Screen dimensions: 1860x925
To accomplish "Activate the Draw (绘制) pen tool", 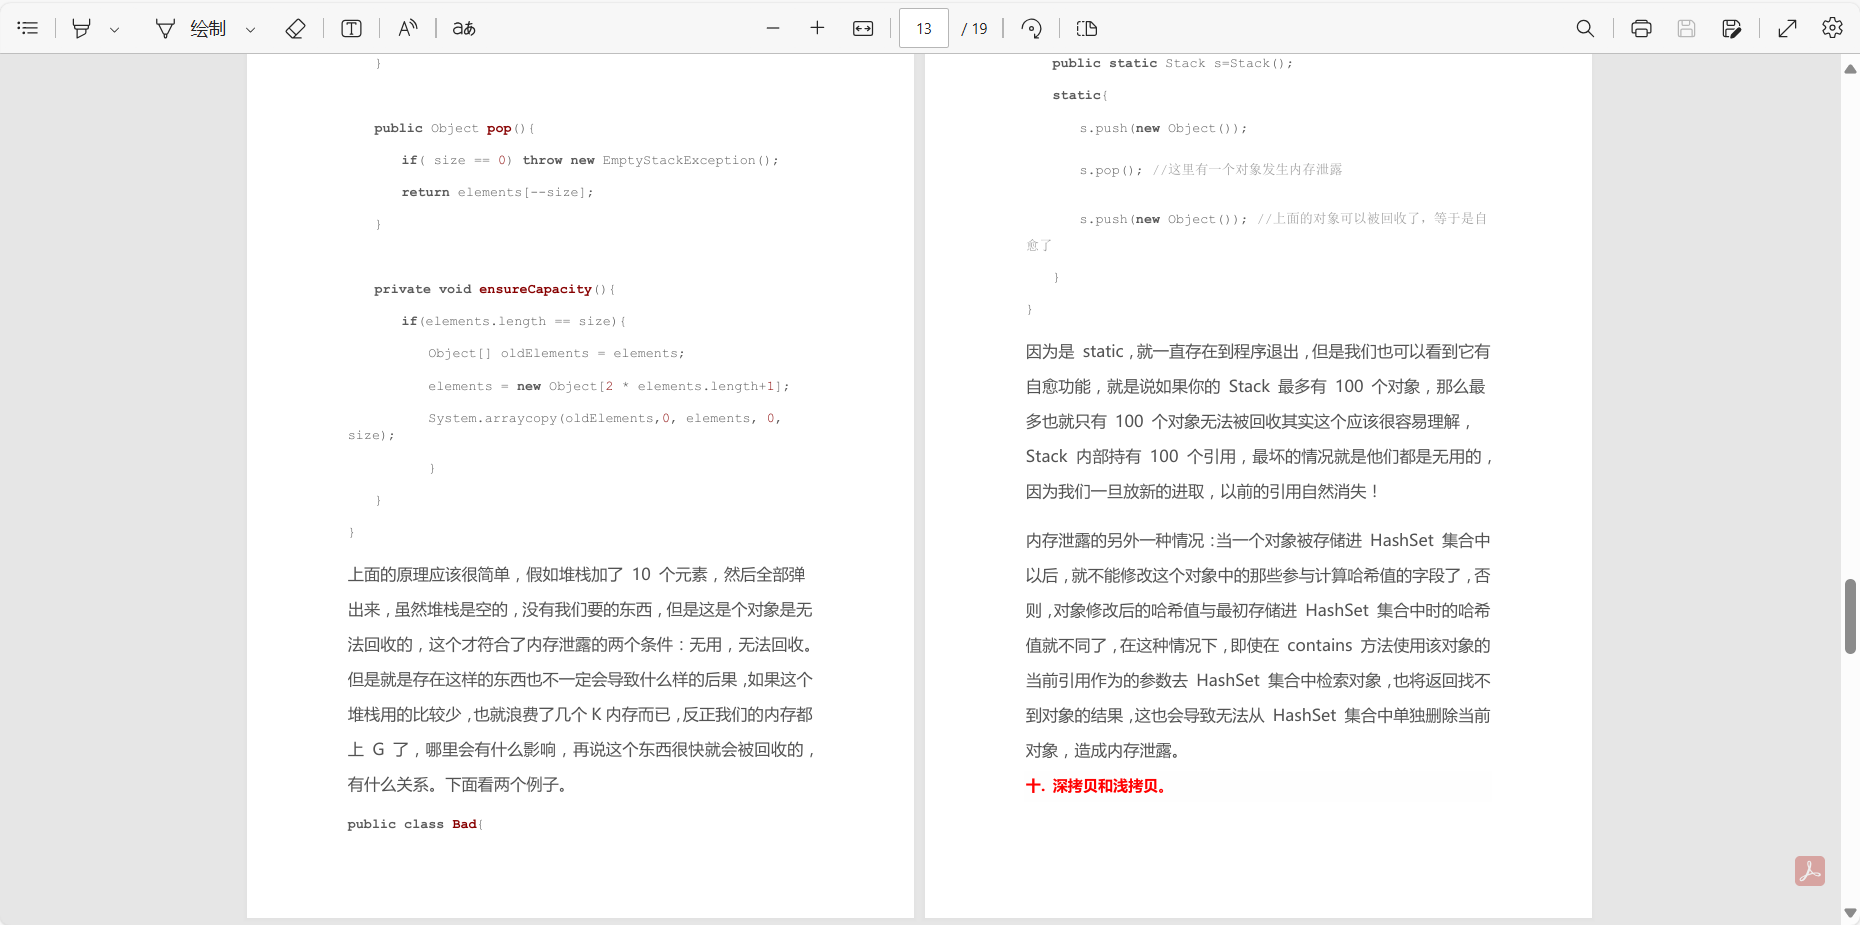I will click(191, 28).
